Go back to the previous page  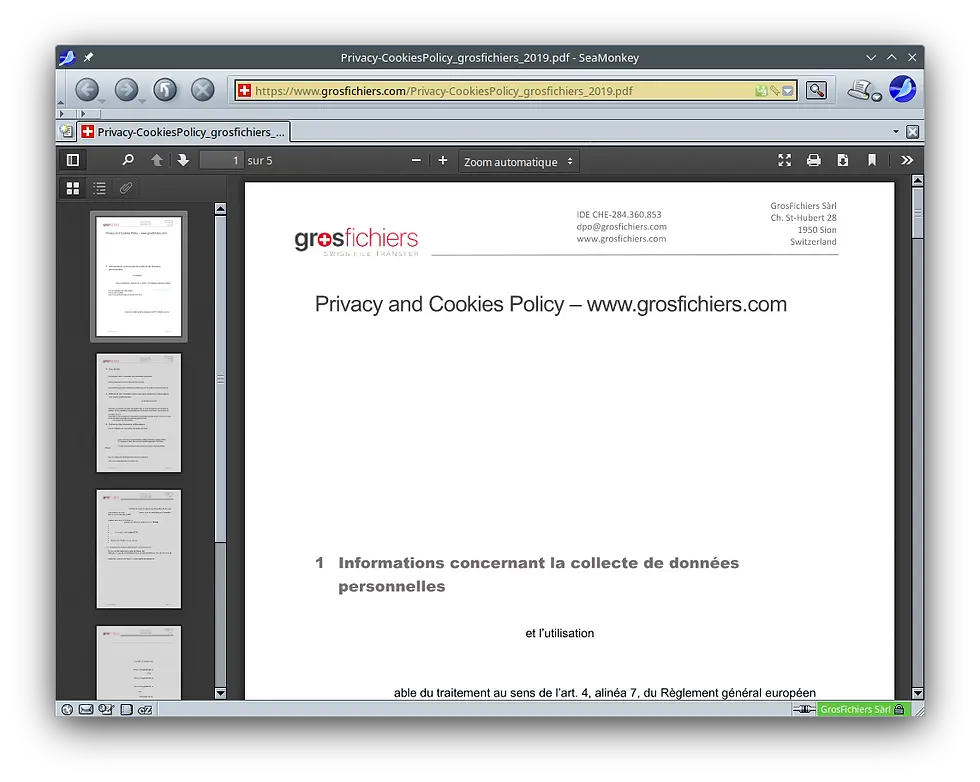87,90
